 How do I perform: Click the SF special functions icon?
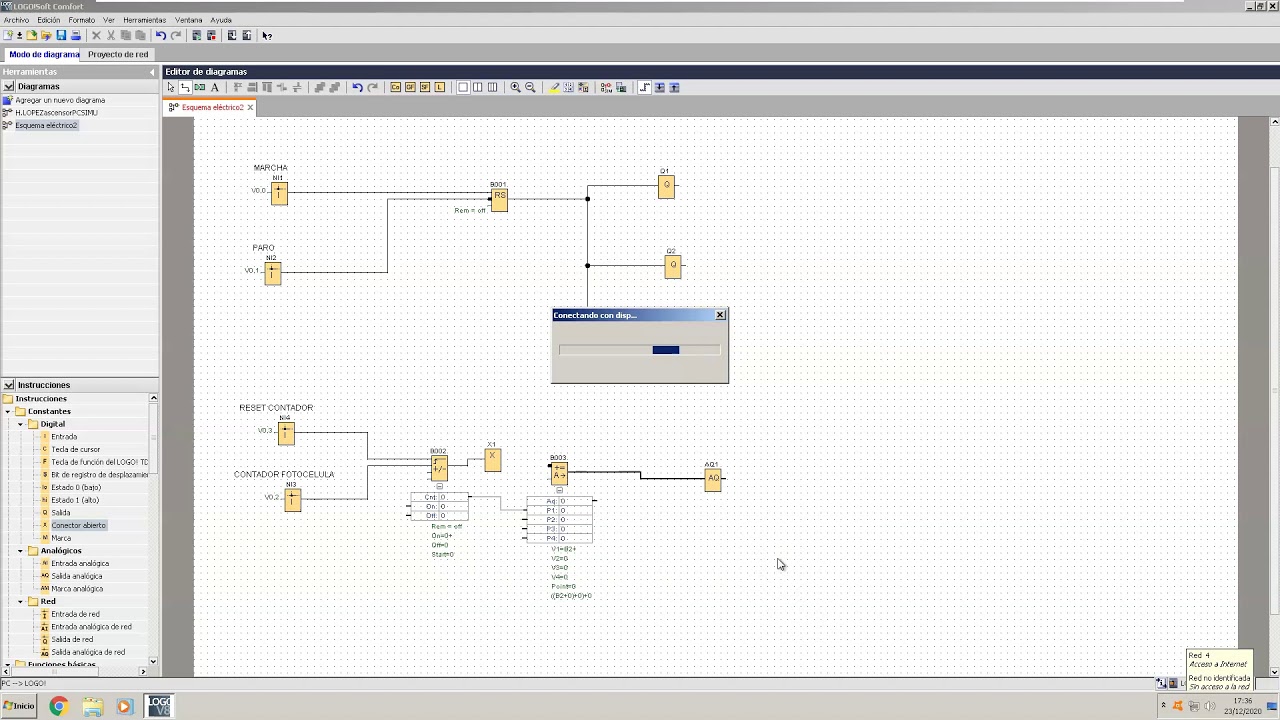point(425,87)
